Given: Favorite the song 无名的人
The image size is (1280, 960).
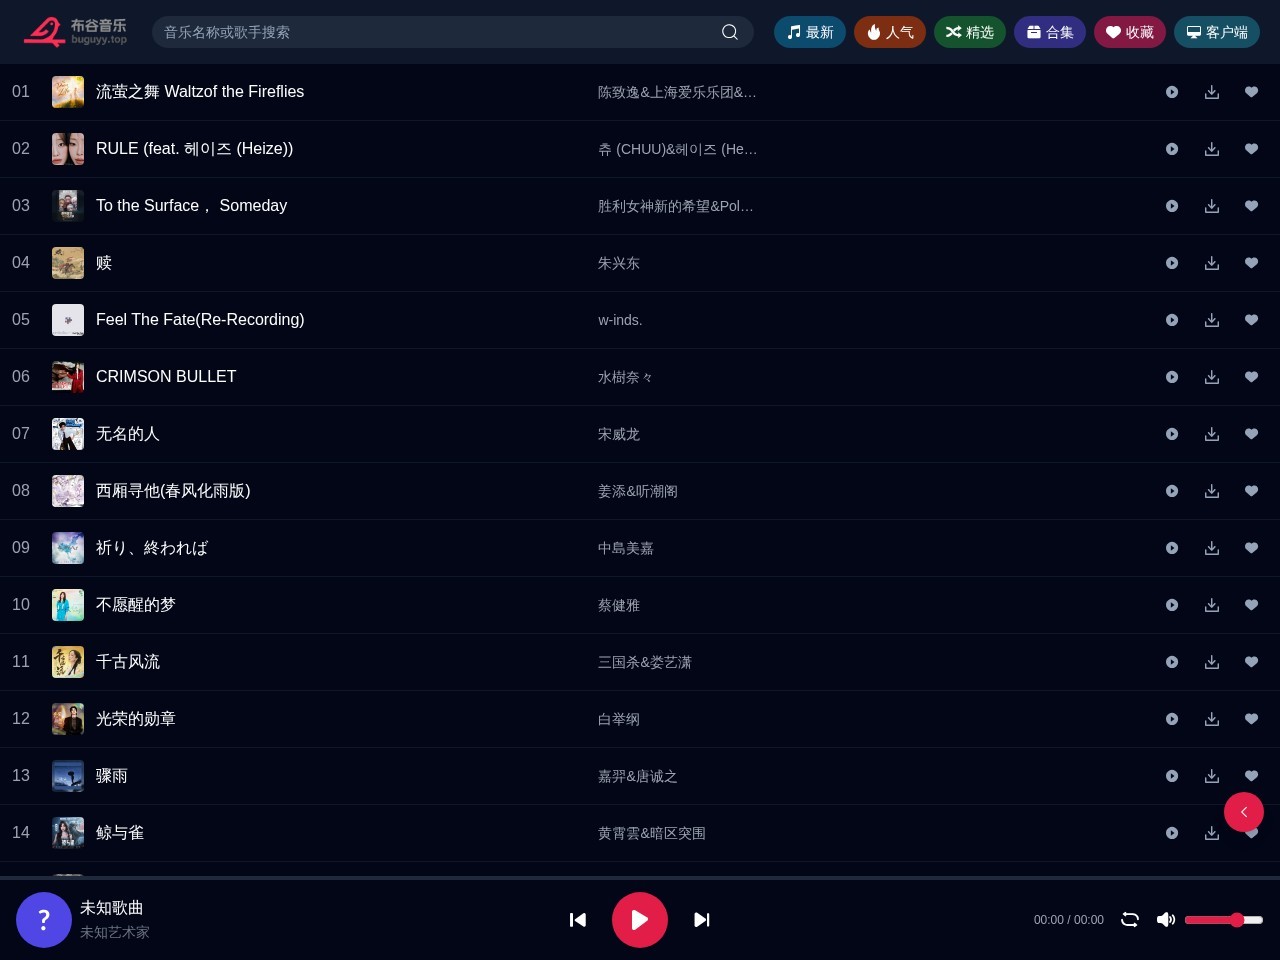Looking at the screenshot, I should 1251,434.
